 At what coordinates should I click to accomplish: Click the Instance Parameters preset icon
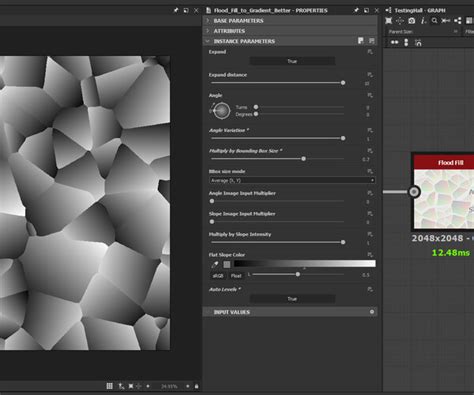(361, 41)
